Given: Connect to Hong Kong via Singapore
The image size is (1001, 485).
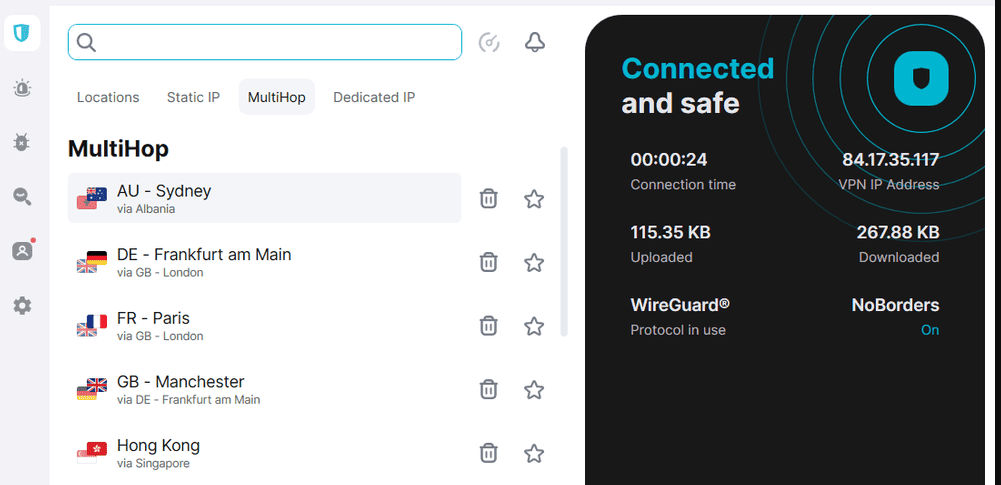Looking at the screenshot, I should [264, 453].
